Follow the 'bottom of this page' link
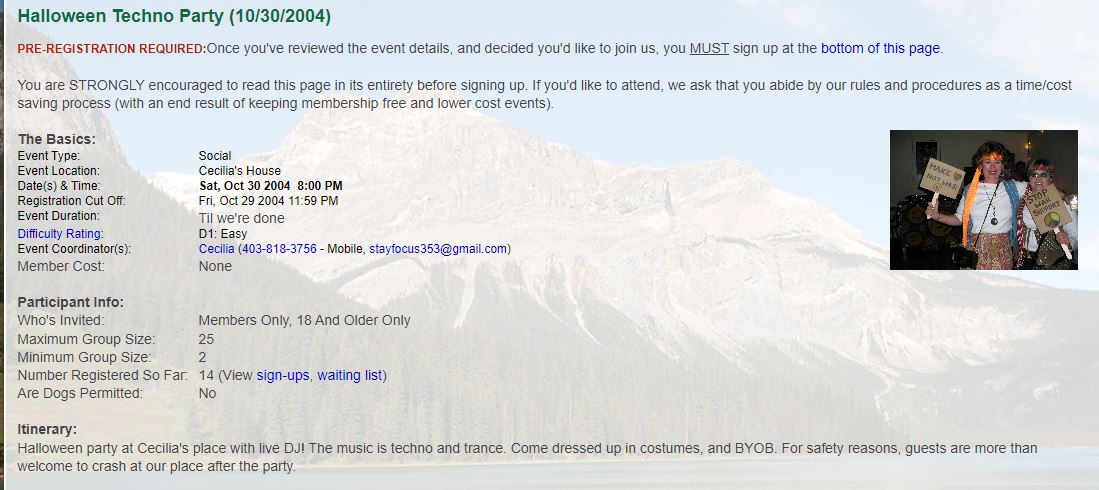The width and height of the screenshot is (1099, 490). tap(880, 48)
